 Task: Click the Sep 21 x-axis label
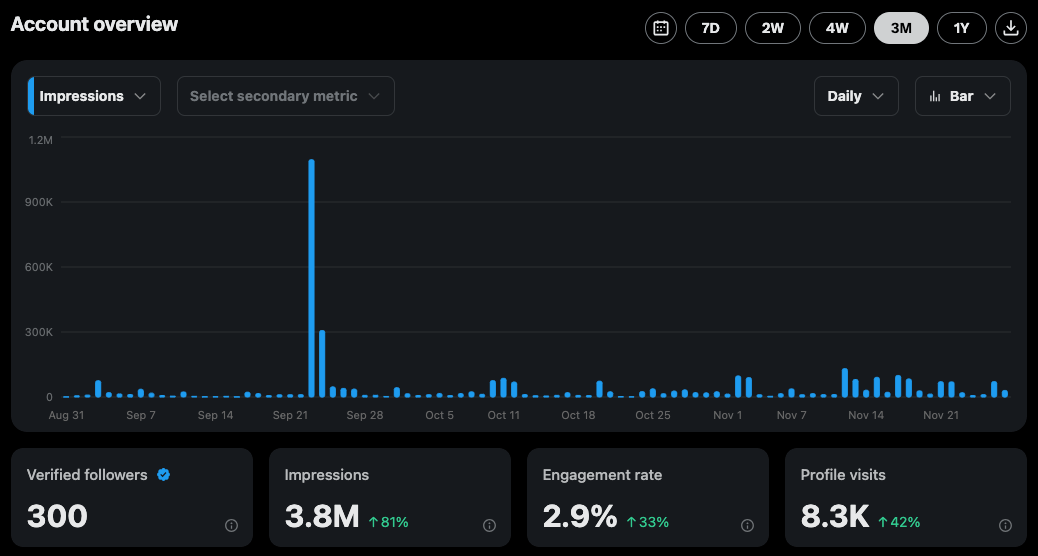[x=290, y=415]
